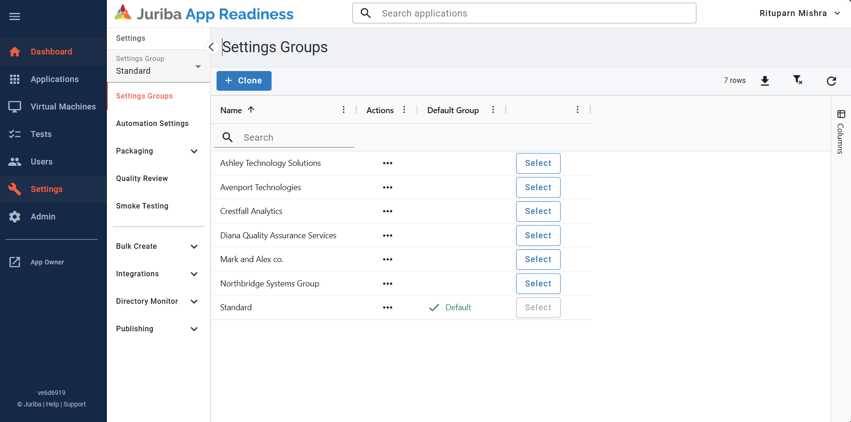
Task: Select the Ashley Technology Solutions group
Action: pyautogui.click(x=538, y=163)
